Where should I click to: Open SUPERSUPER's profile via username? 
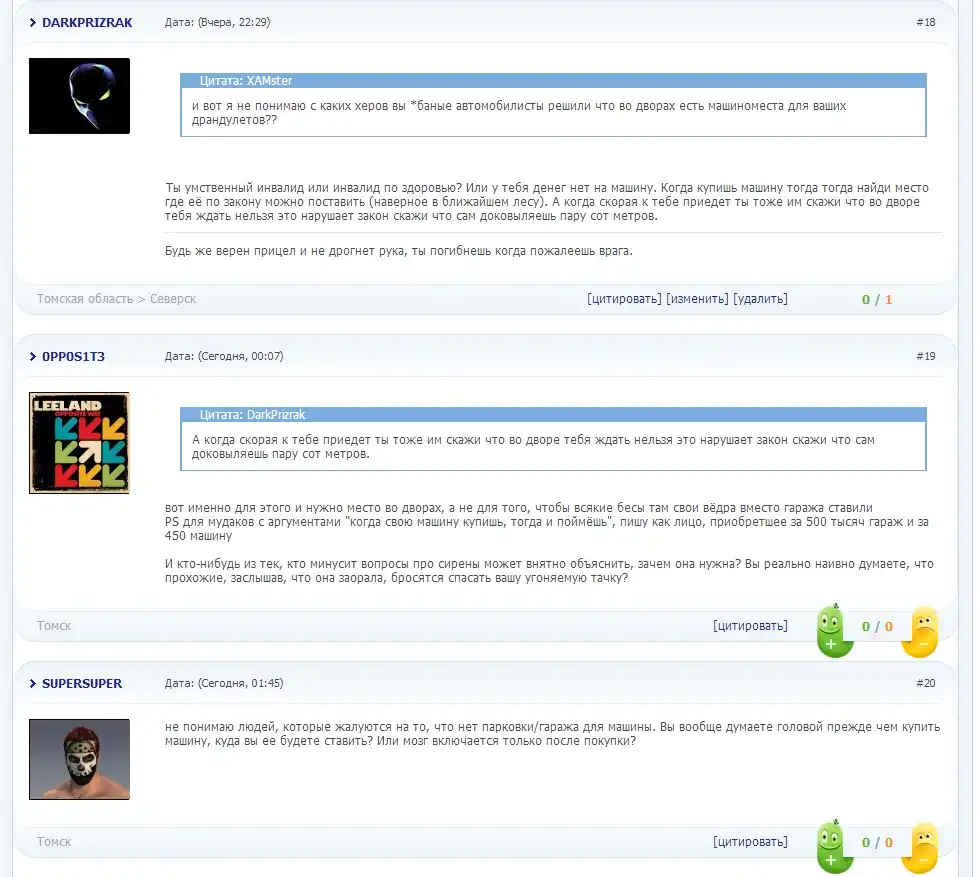(x=82, y=684)
